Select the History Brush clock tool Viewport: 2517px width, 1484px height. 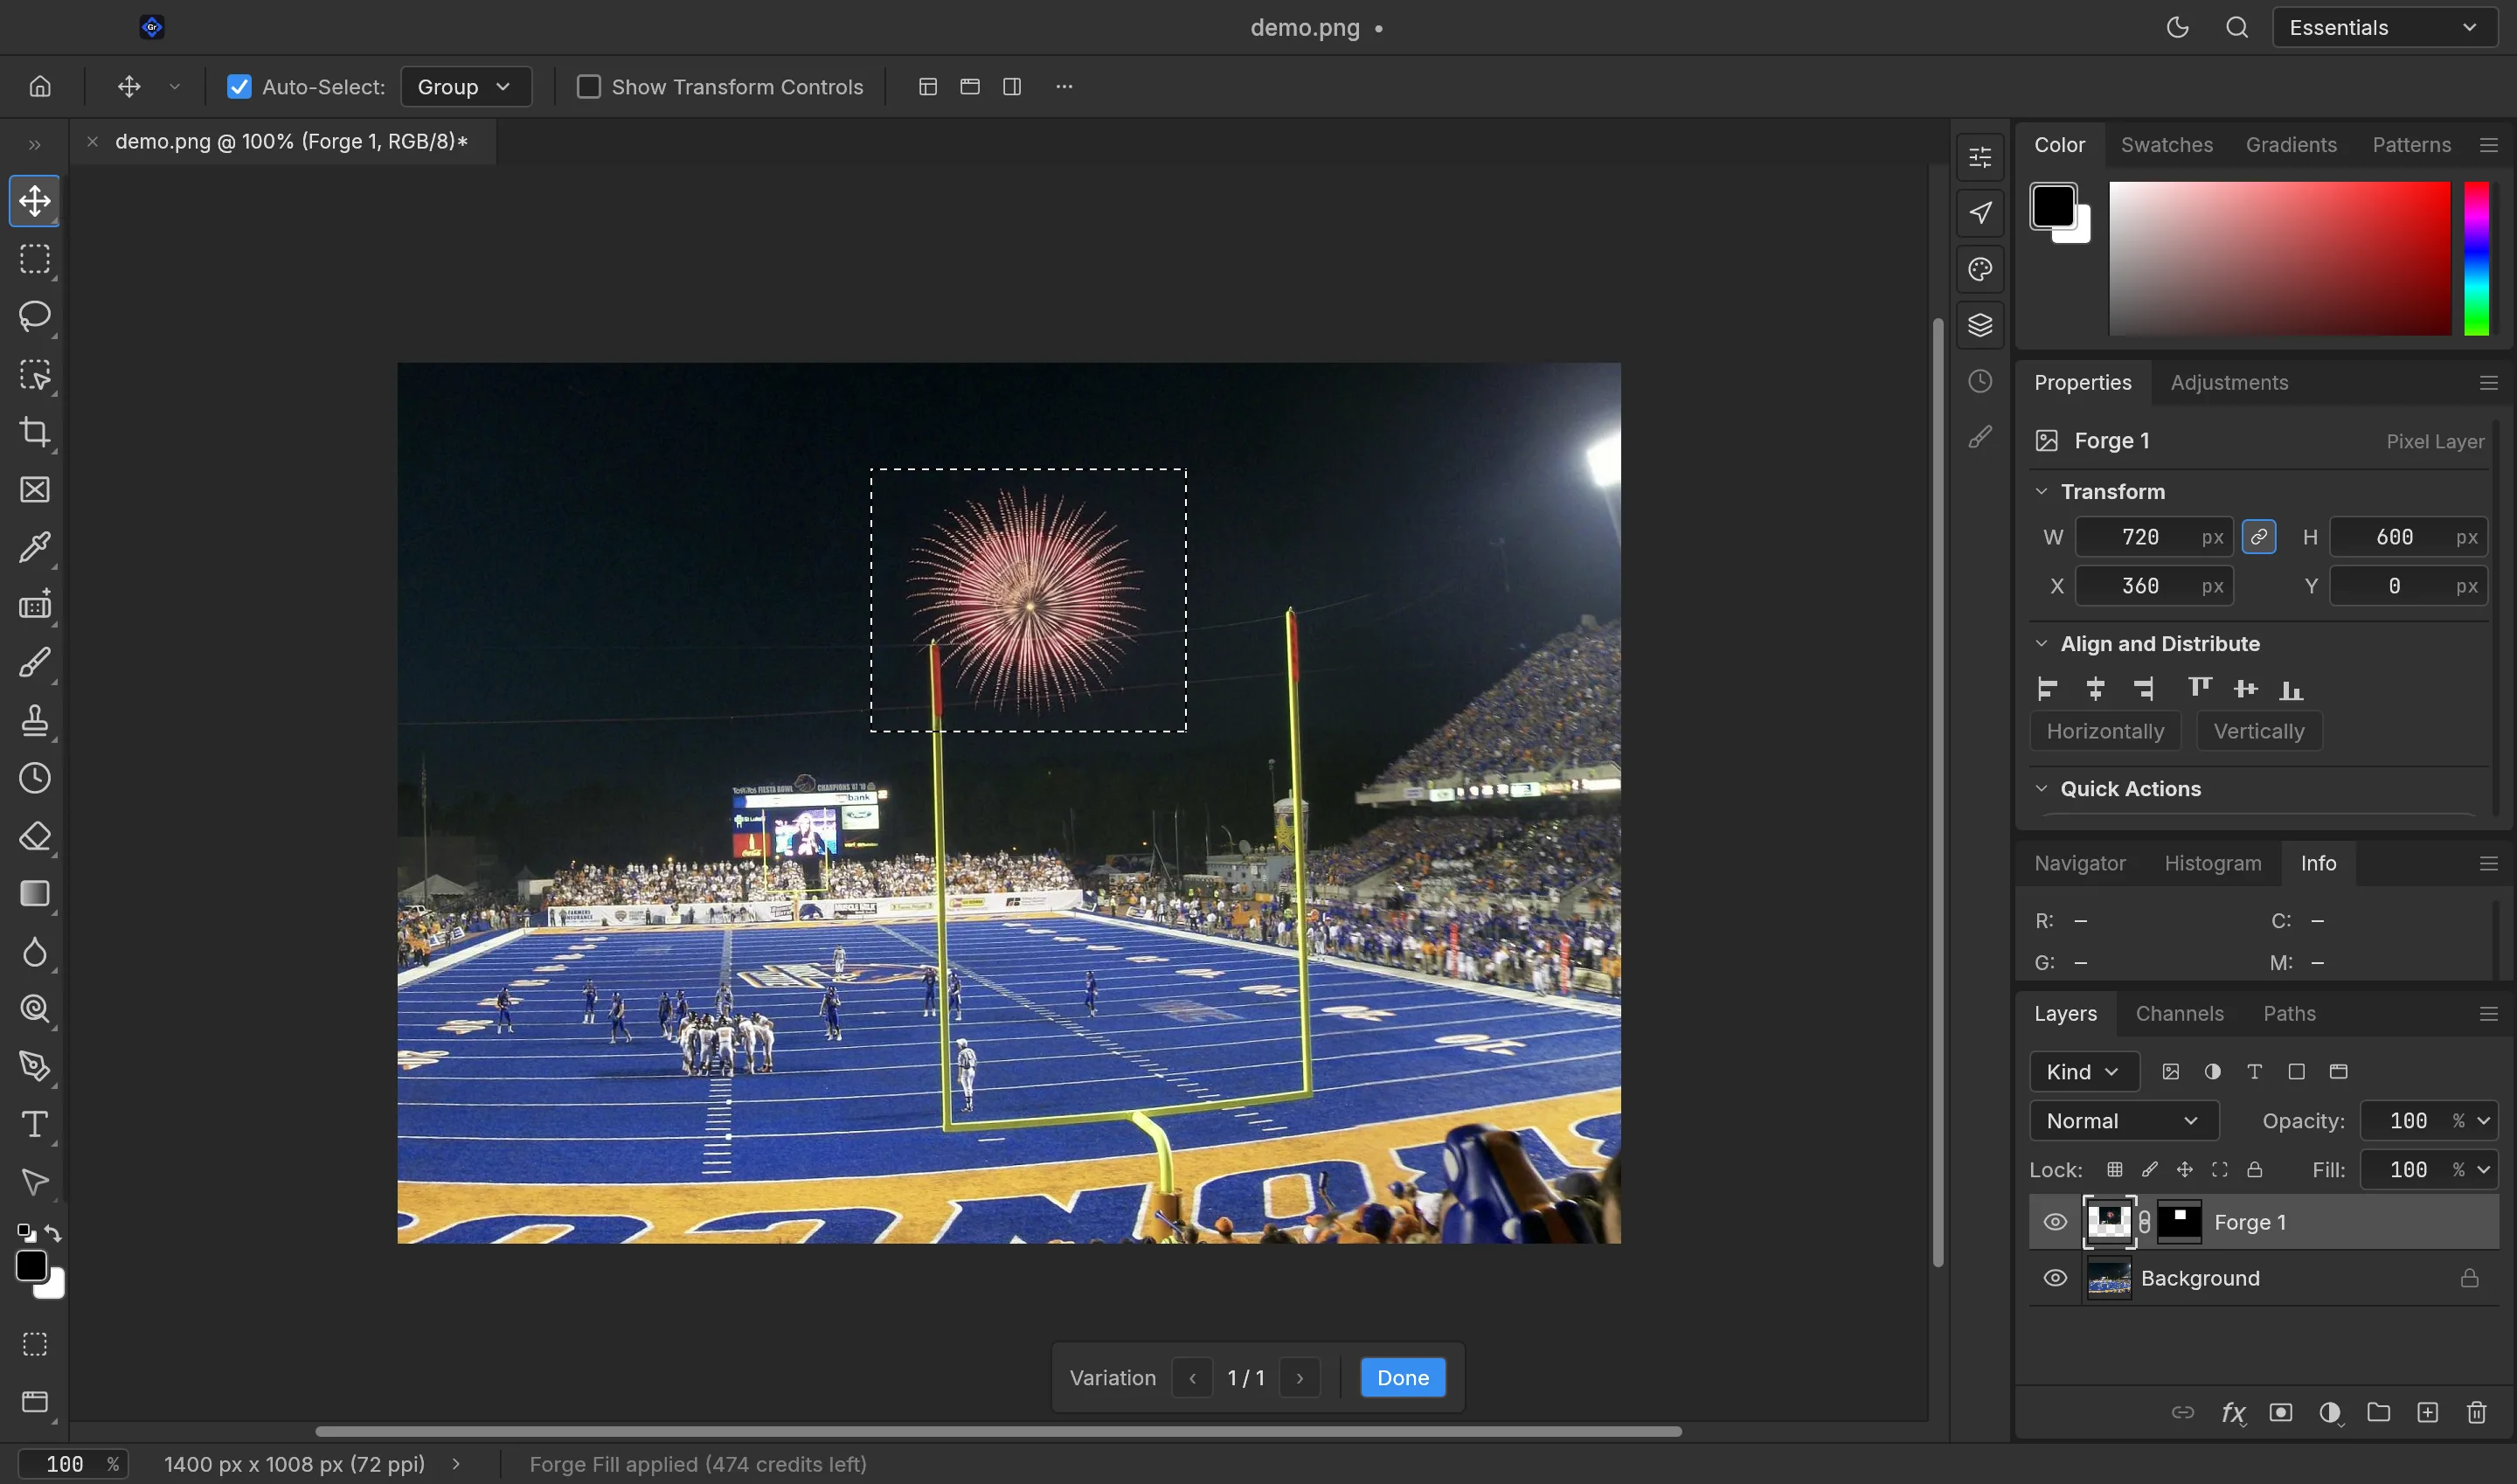[35, 778]
